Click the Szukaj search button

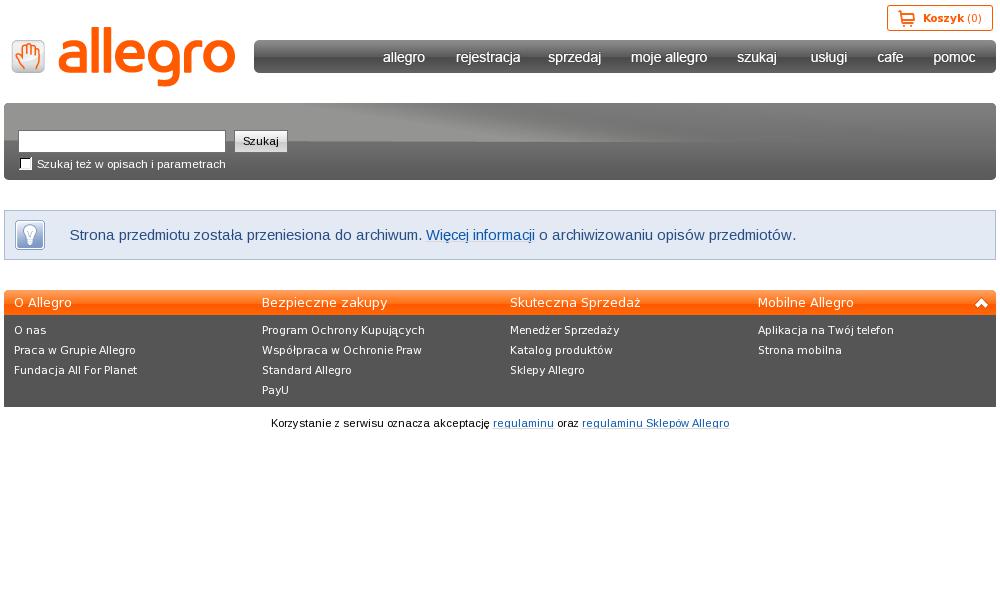click(261, 141)
